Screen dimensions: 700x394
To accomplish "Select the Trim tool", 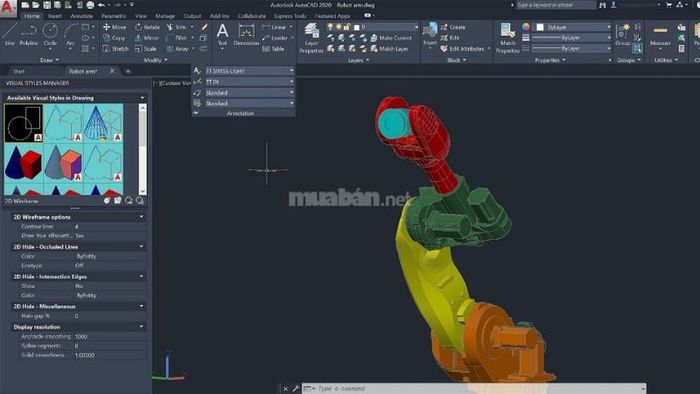I will (177, 27).
